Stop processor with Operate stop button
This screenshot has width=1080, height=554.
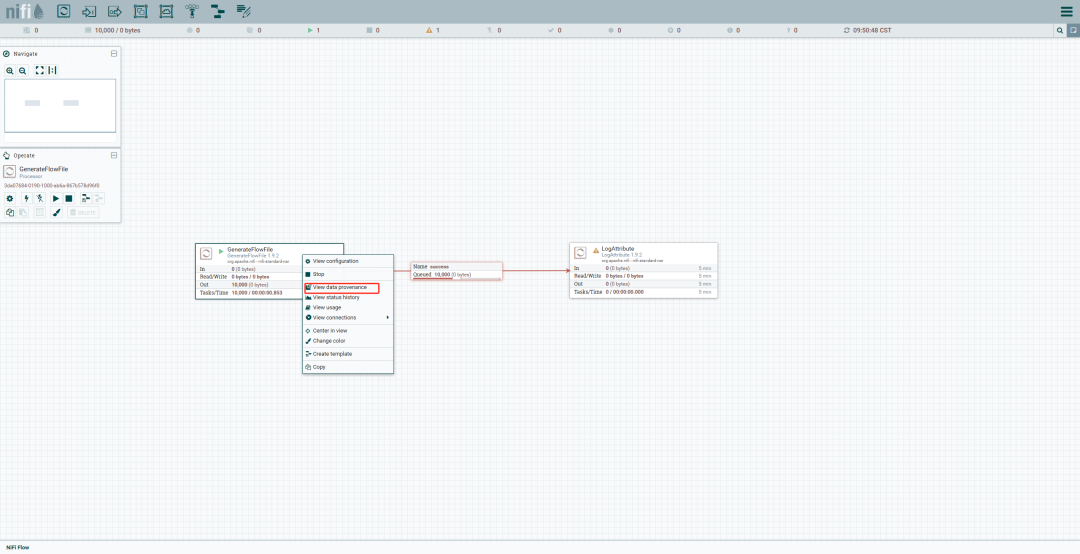tap(69, 198)
